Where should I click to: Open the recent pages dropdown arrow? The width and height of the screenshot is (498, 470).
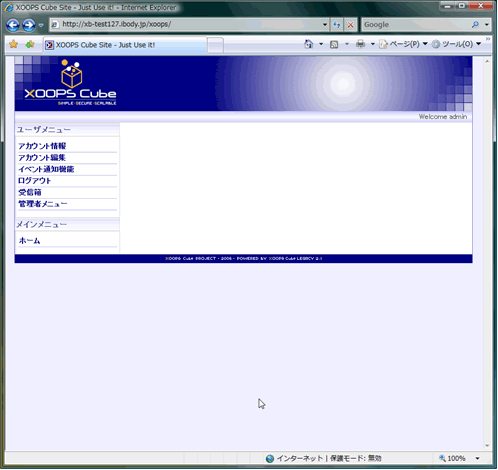click(x=41, y=25)
